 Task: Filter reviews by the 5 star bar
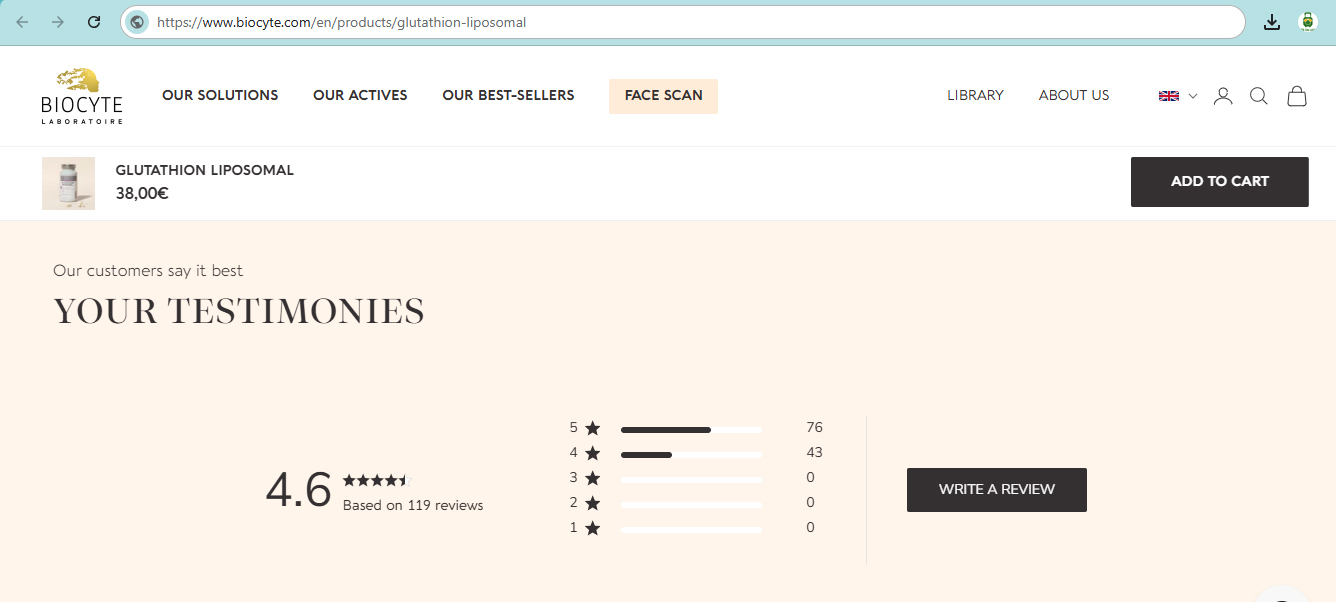point(691,430)
